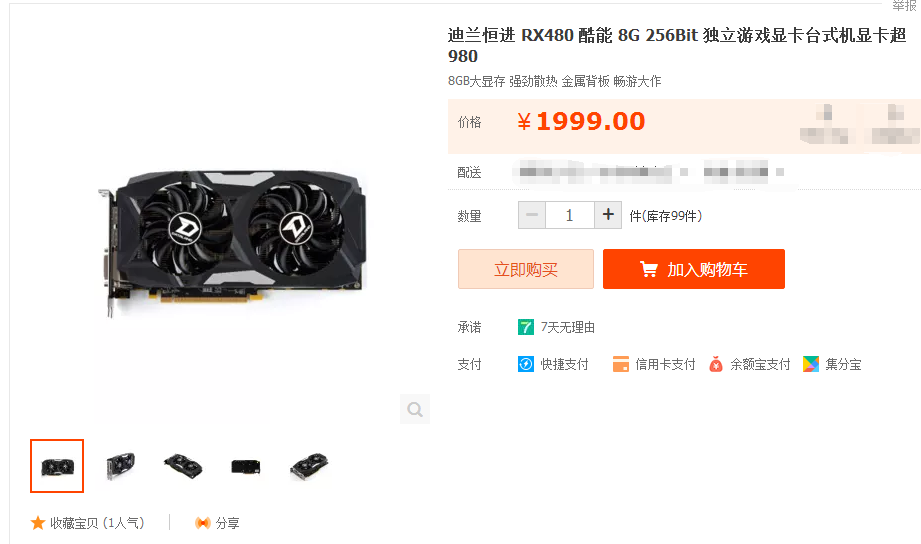This screenshot has height=544, width=921.
Task: Add the item via the 加入购物车 button
Action: tap(694, 269)
